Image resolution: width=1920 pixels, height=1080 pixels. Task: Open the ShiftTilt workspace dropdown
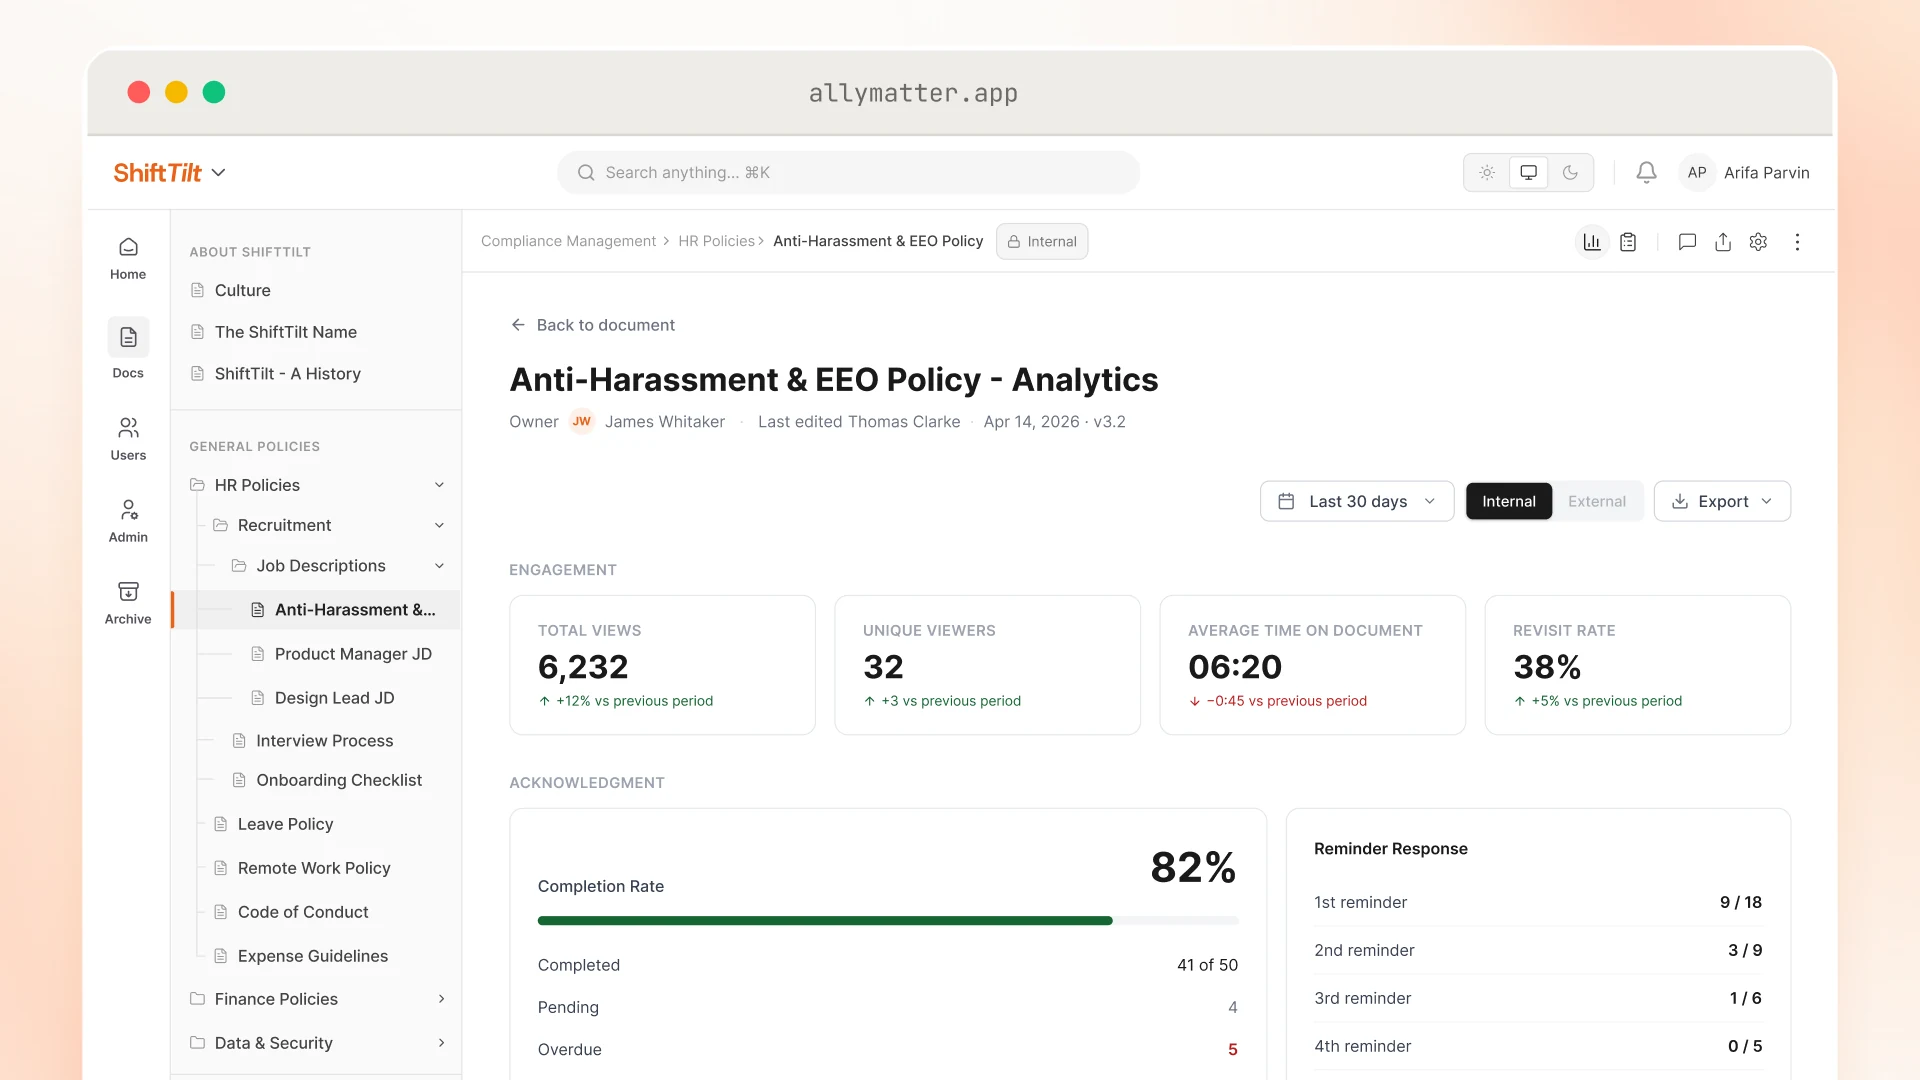pyautogui.click(x=169, y=172)
